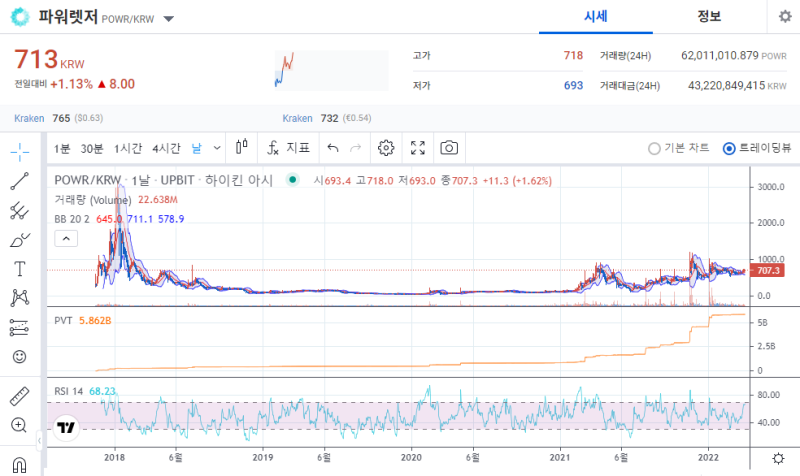This screenshot has width=800, height=476.
Task: Click the RSI 14 indicator label
Action: (68, 391)
